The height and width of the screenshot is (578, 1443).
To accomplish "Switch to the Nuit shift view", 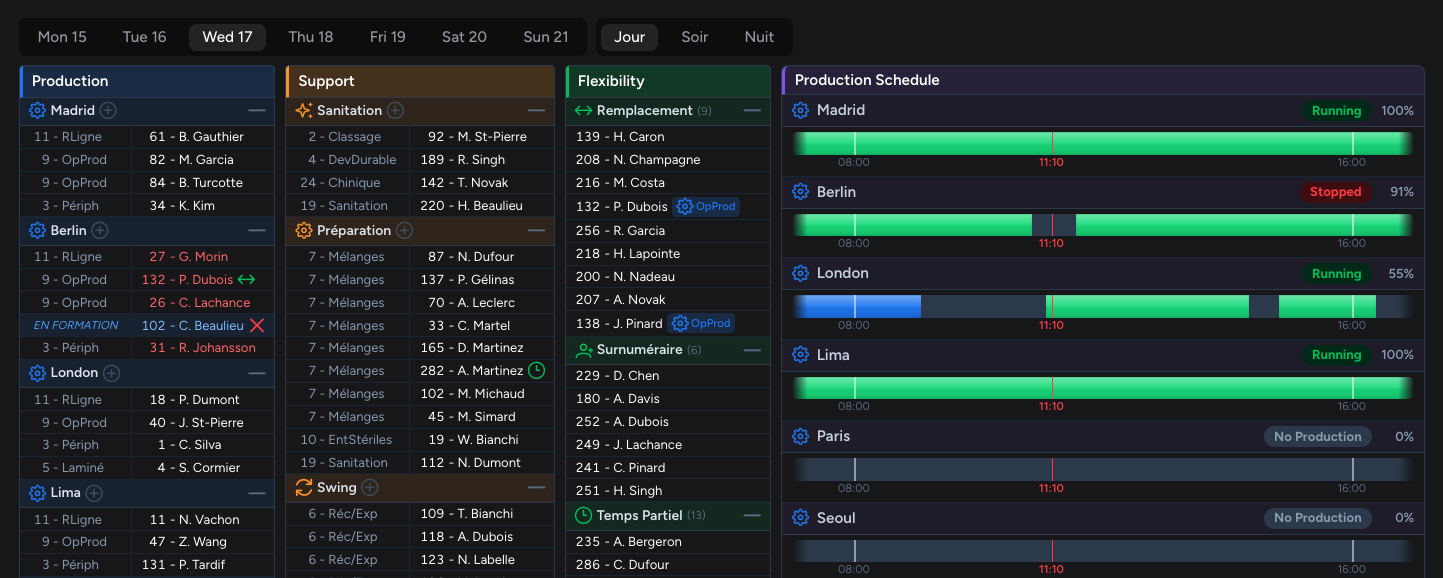I will [x=759, y=36].
